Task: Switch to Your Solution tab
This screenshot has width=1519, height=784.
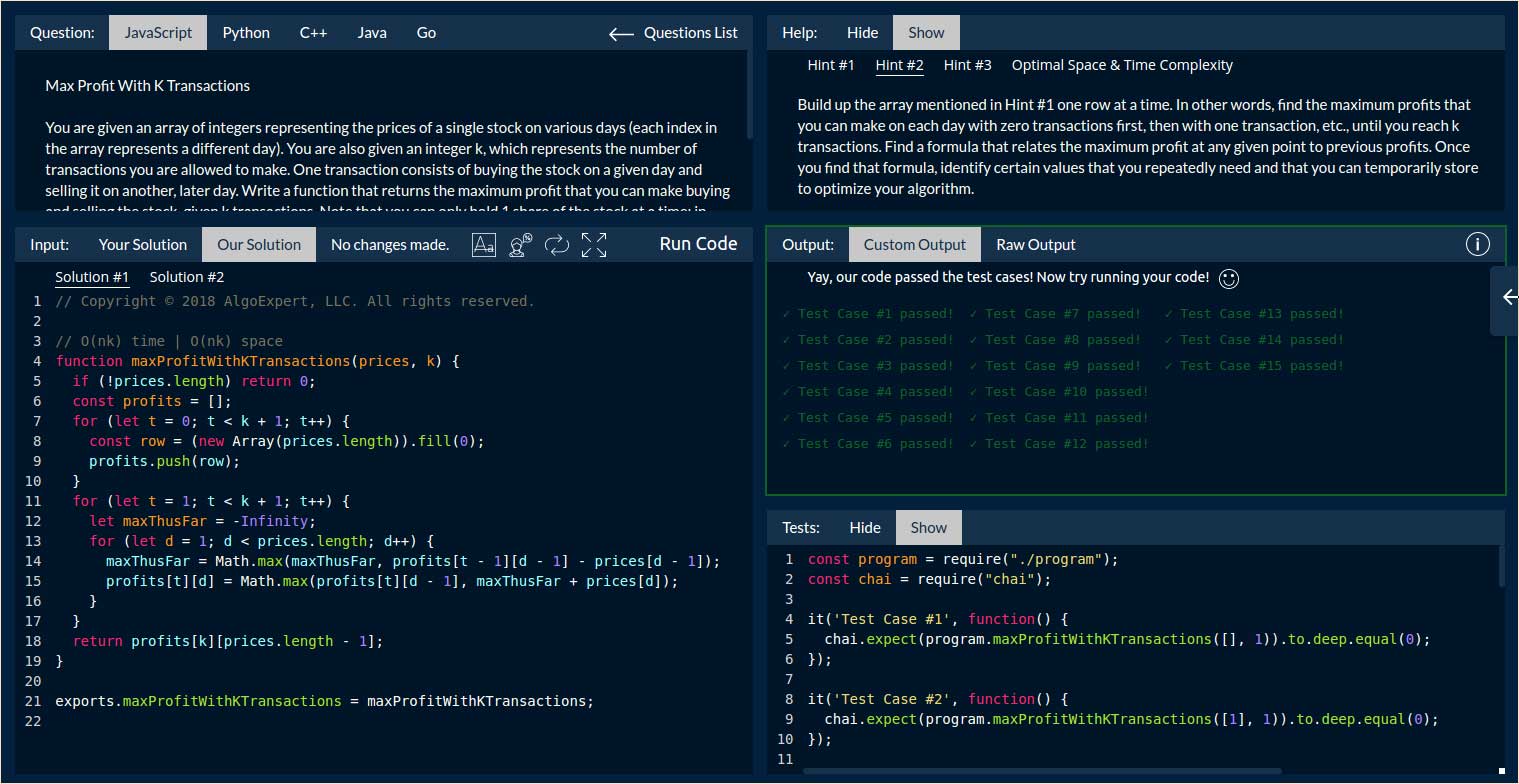Action: (x=143, y=245)
